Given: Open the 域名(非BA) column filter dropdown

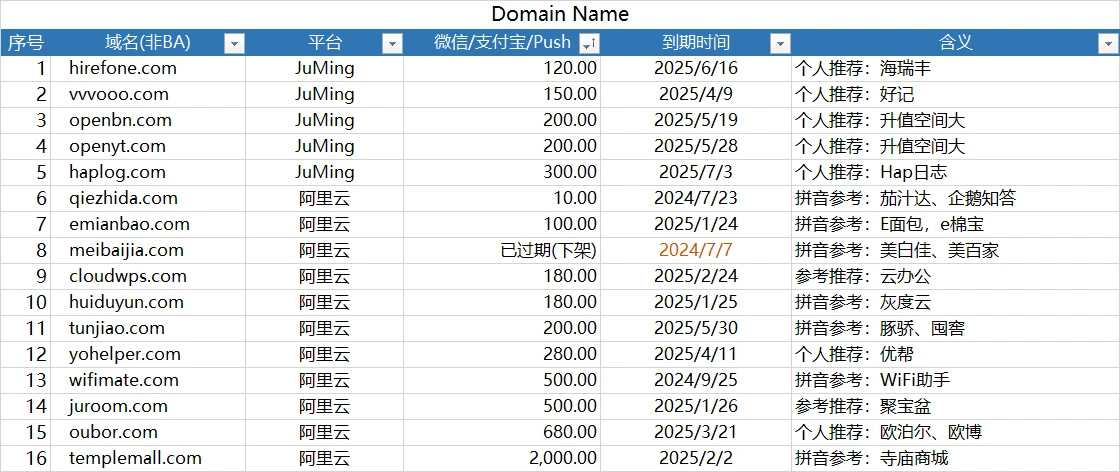Looking at the screenshot, I should [x=234, y=43].
